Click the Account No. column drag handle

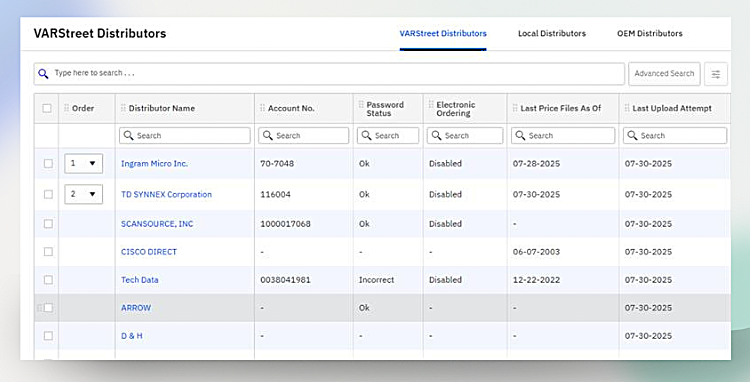tap(263, 108)
